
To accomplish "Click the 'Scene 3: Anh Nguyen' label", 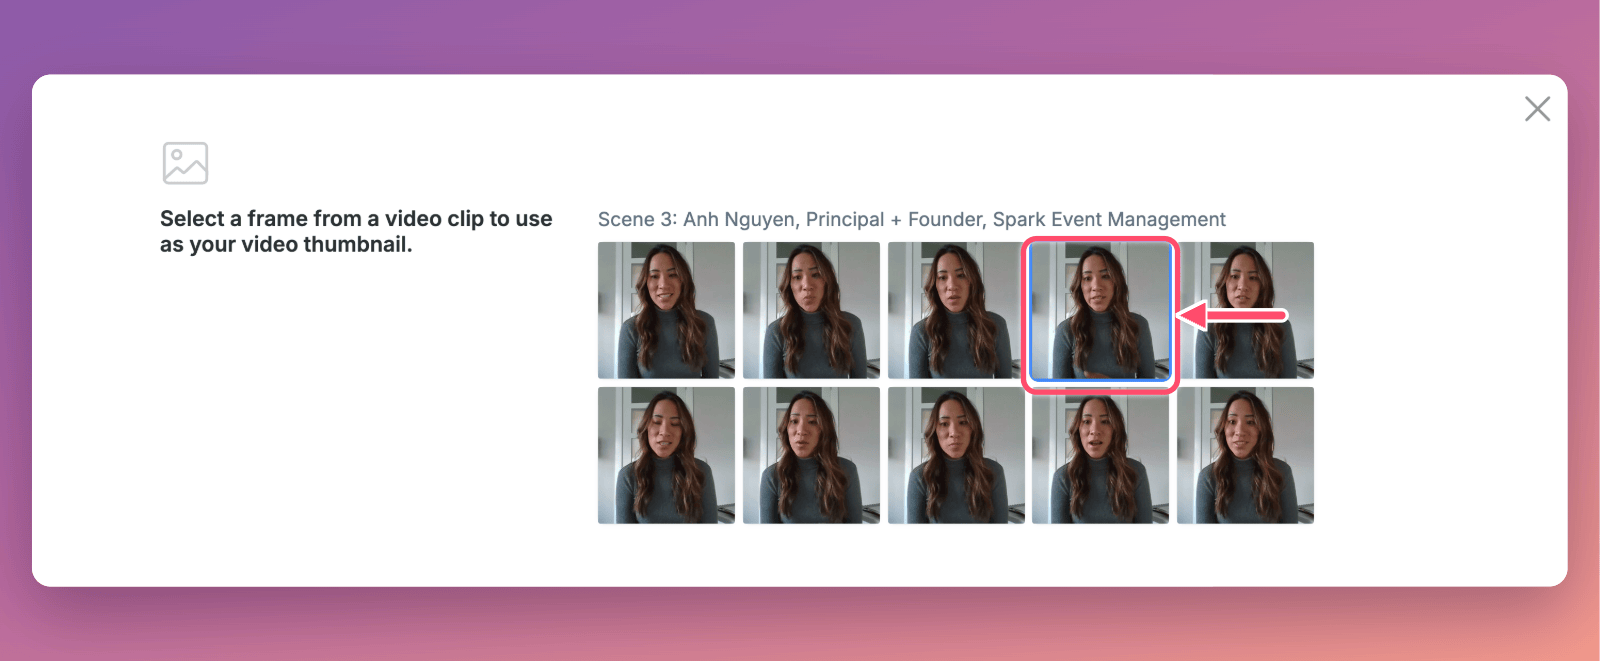I will coord(912,219).
